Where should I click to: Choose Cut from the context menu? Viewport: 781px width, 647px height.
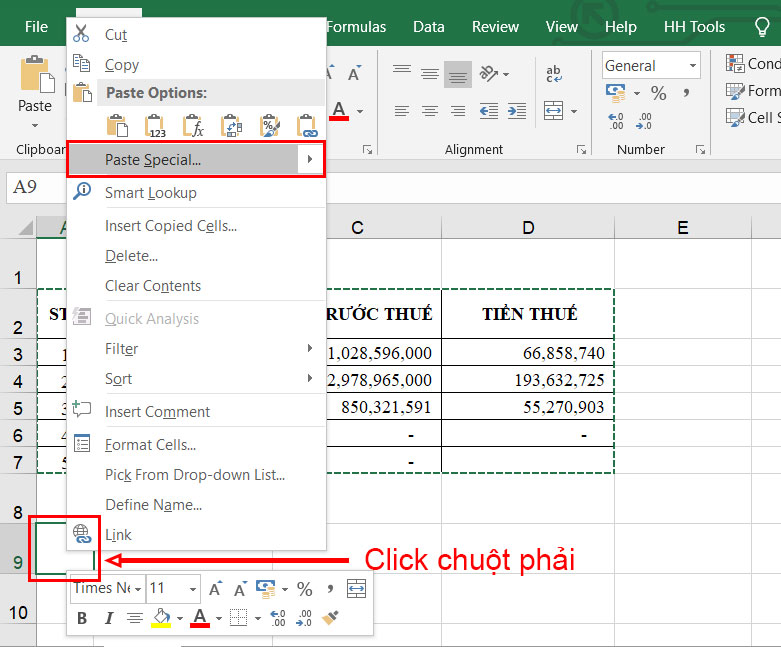[116, 35]
